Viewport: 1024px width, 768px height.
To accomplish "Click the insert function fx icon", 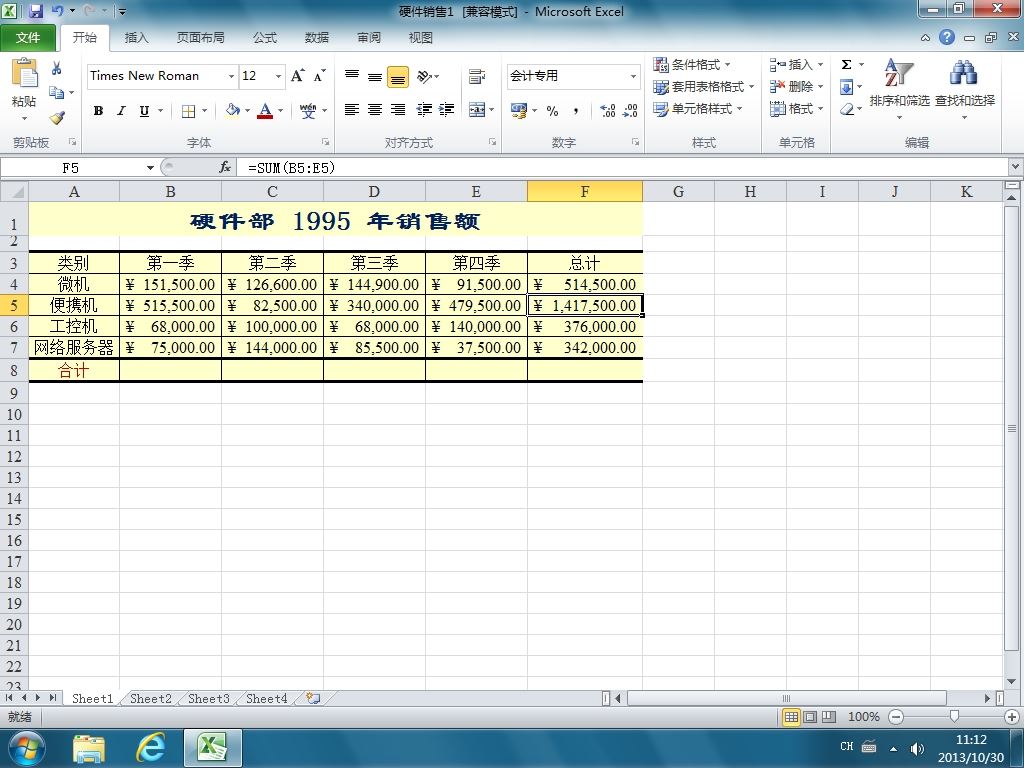I will tap(225, 168).
